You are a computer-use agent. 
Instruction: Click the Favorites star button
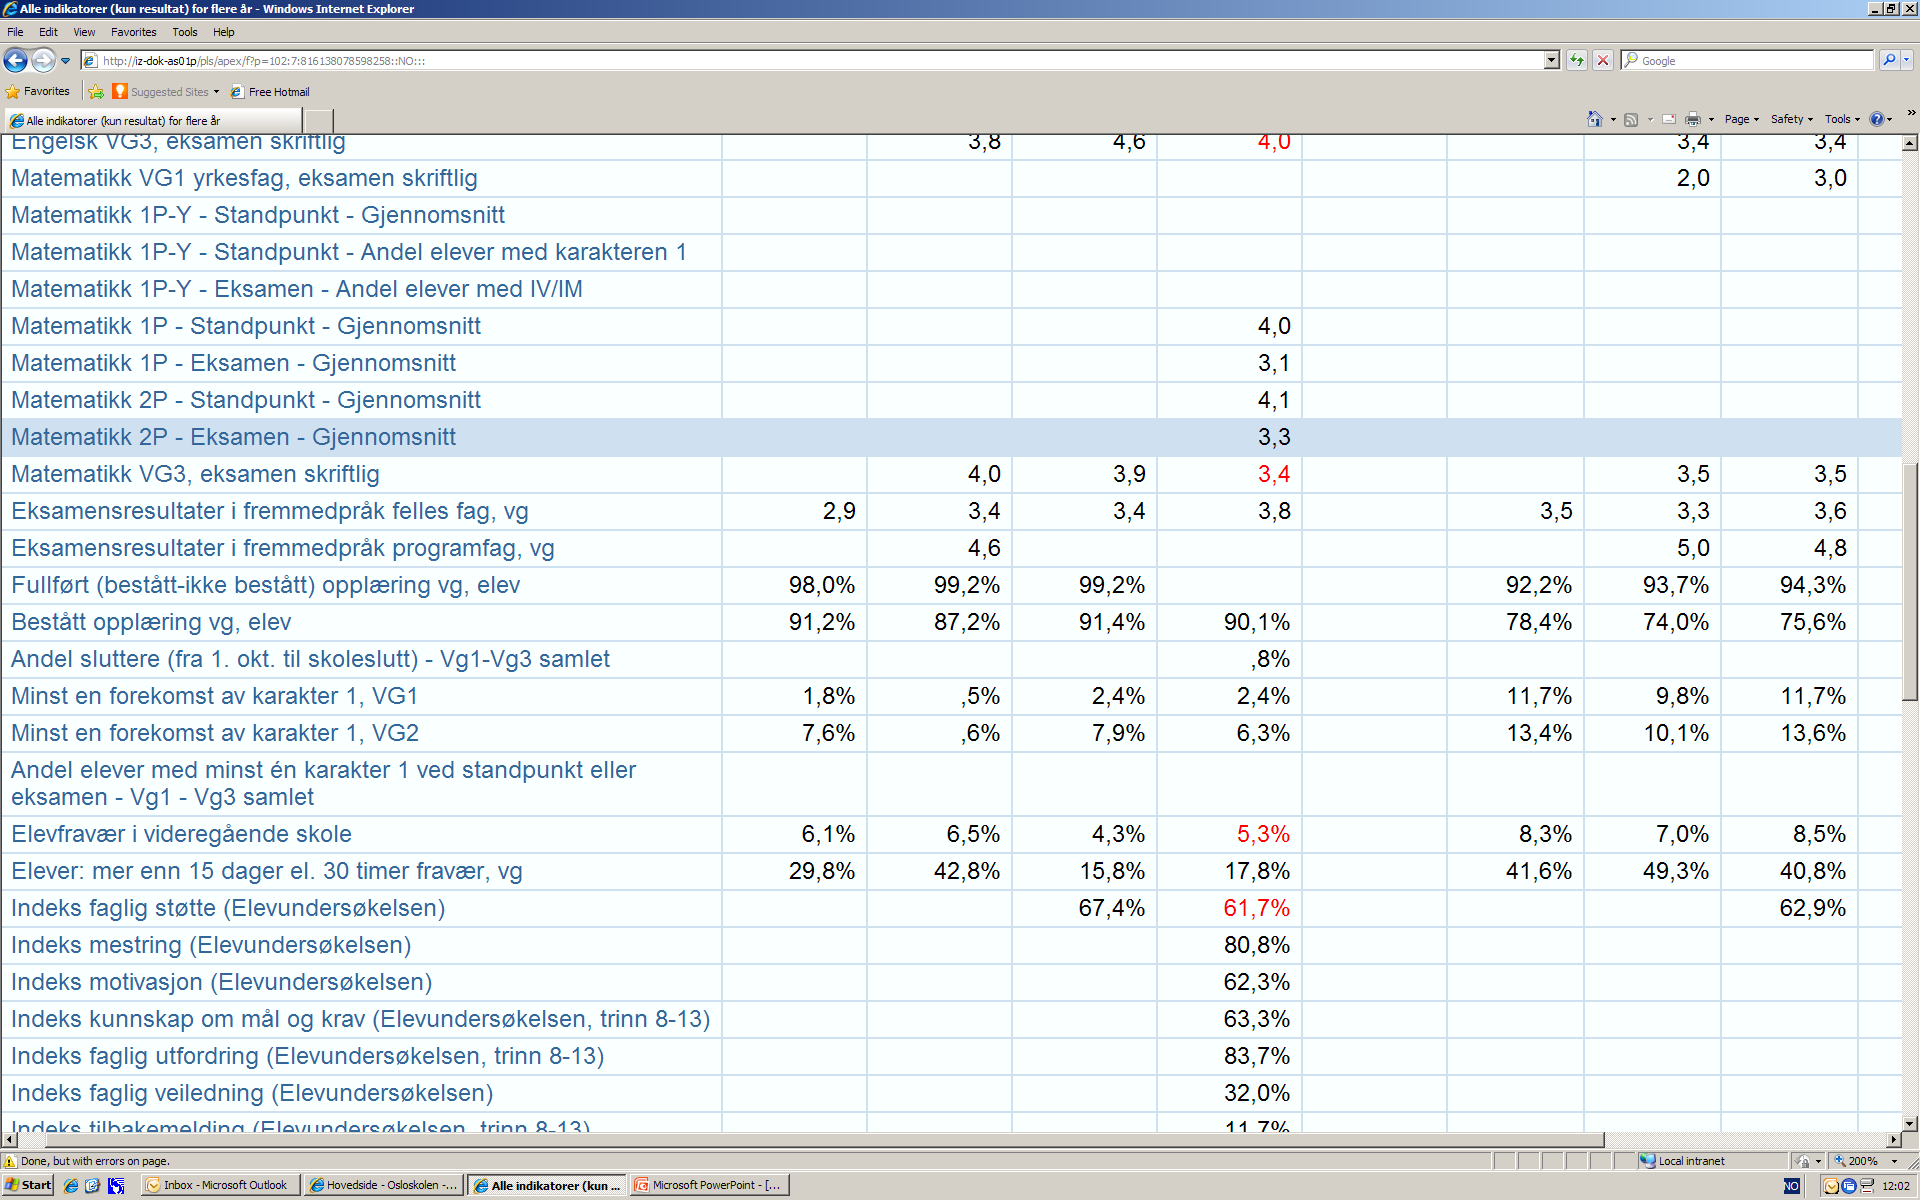point(38,91)
